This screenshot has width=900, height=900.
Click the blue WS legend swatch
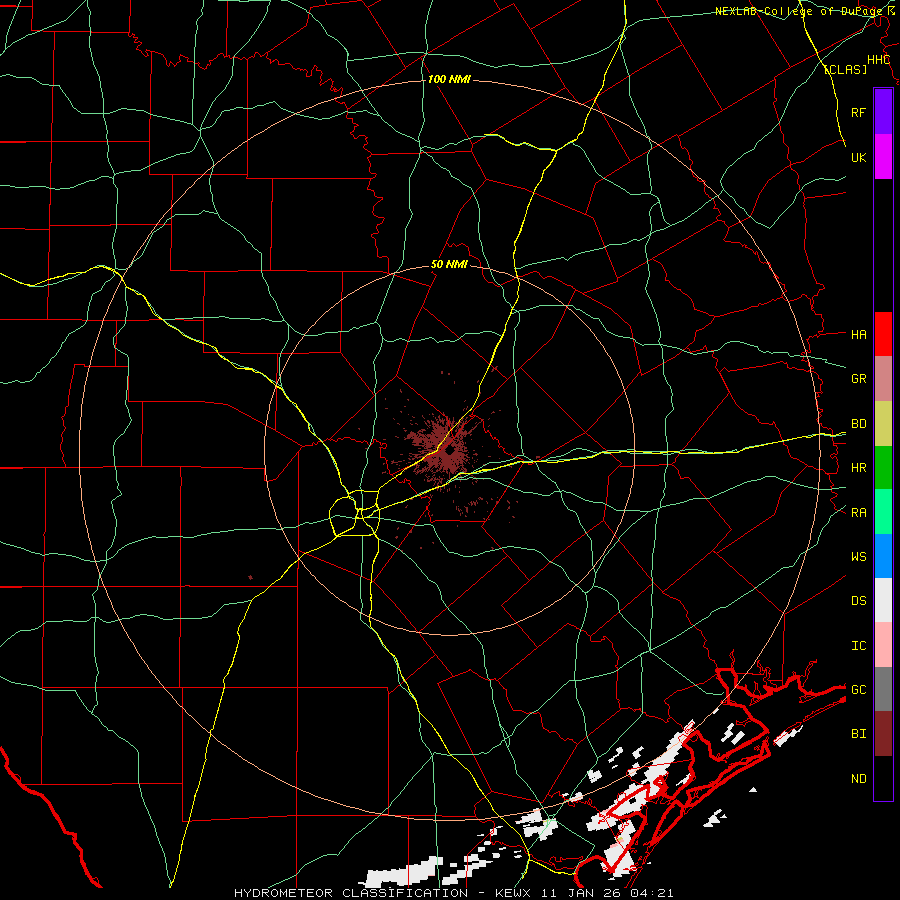coord(883,556)
